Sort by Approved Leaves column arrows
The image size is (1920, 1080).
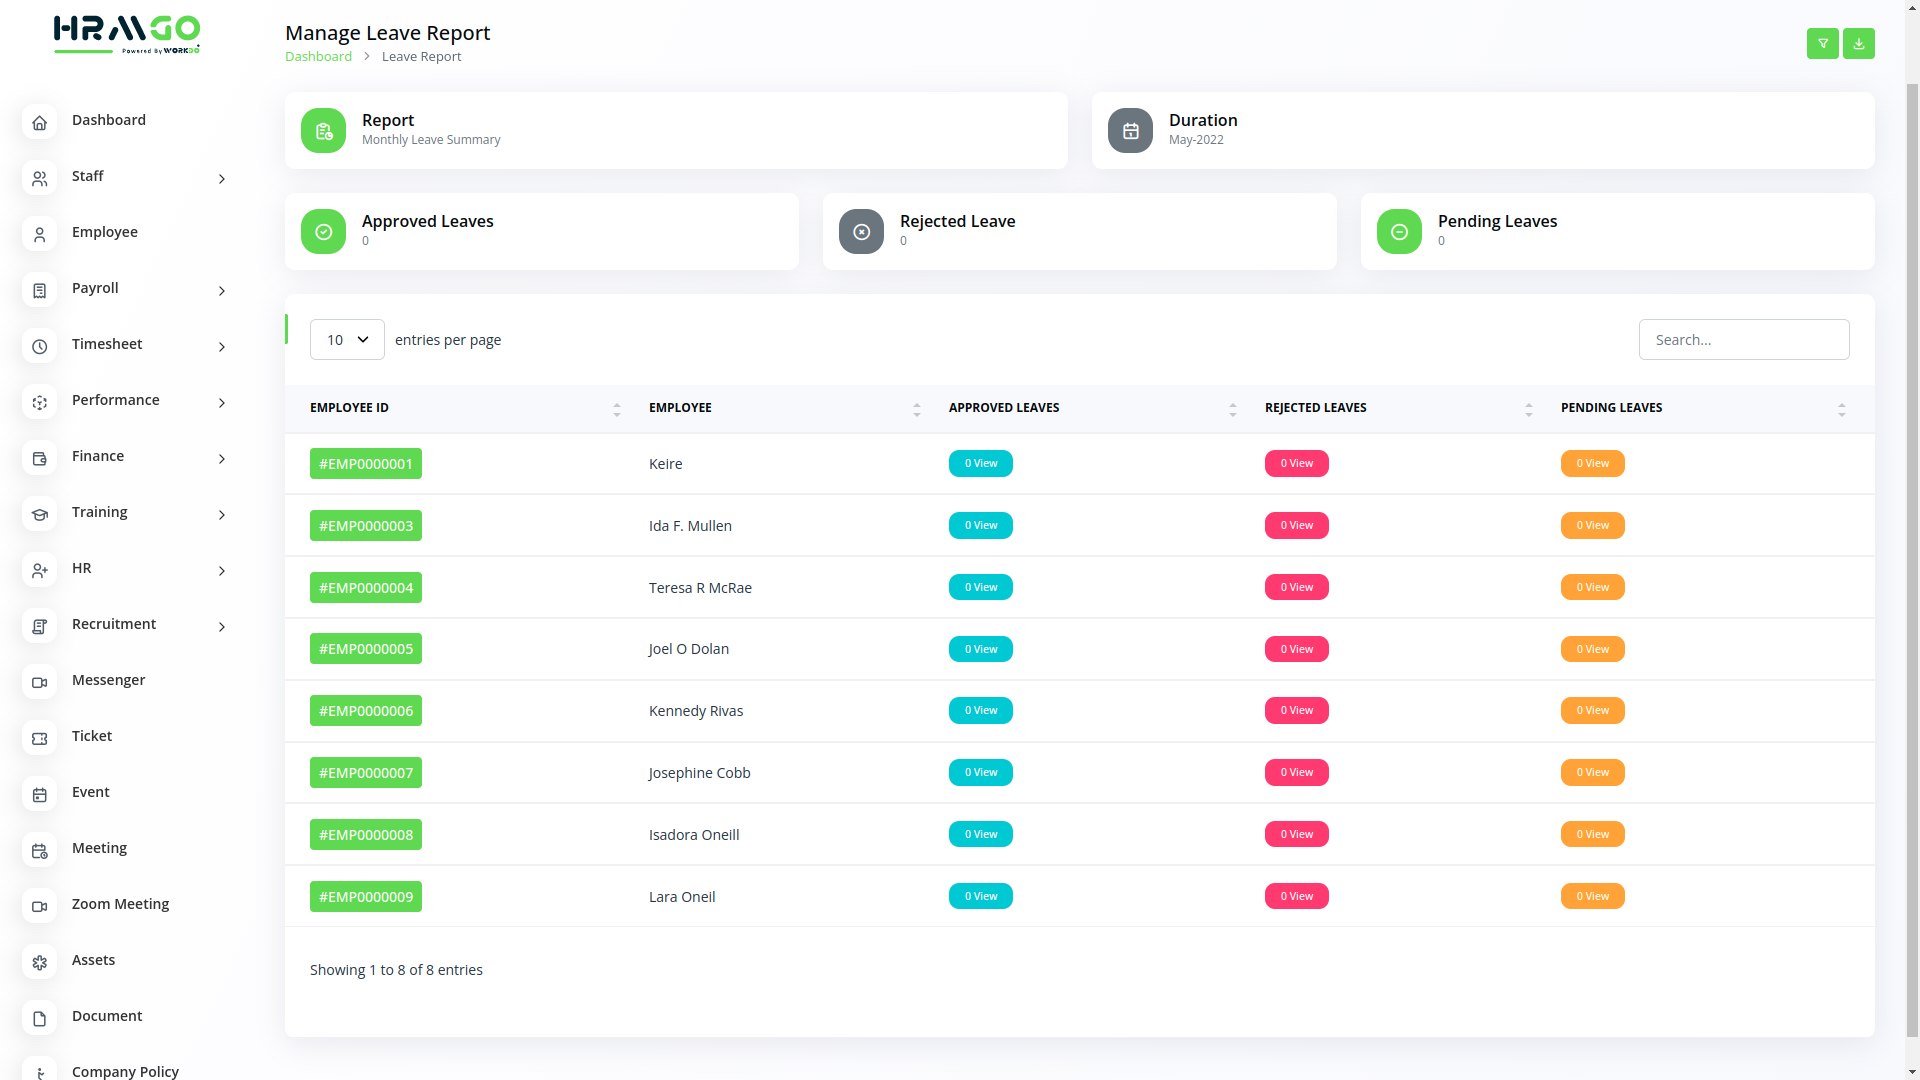pyautogui.click(x=1232, y=409)
